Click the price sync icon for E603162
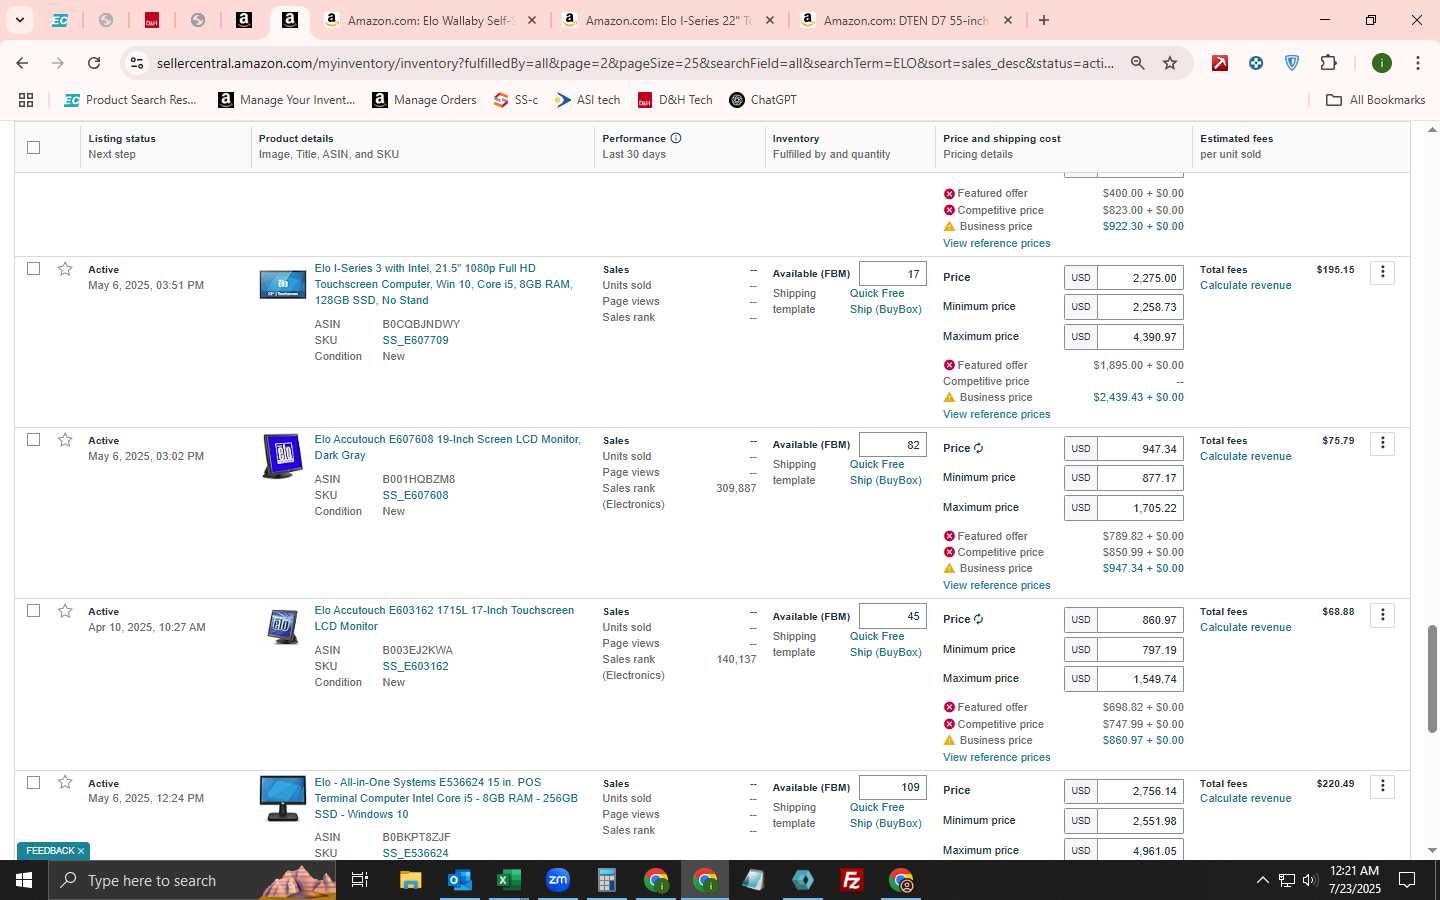The height and width of the screenshot is (900, 1440). [978, 619]
